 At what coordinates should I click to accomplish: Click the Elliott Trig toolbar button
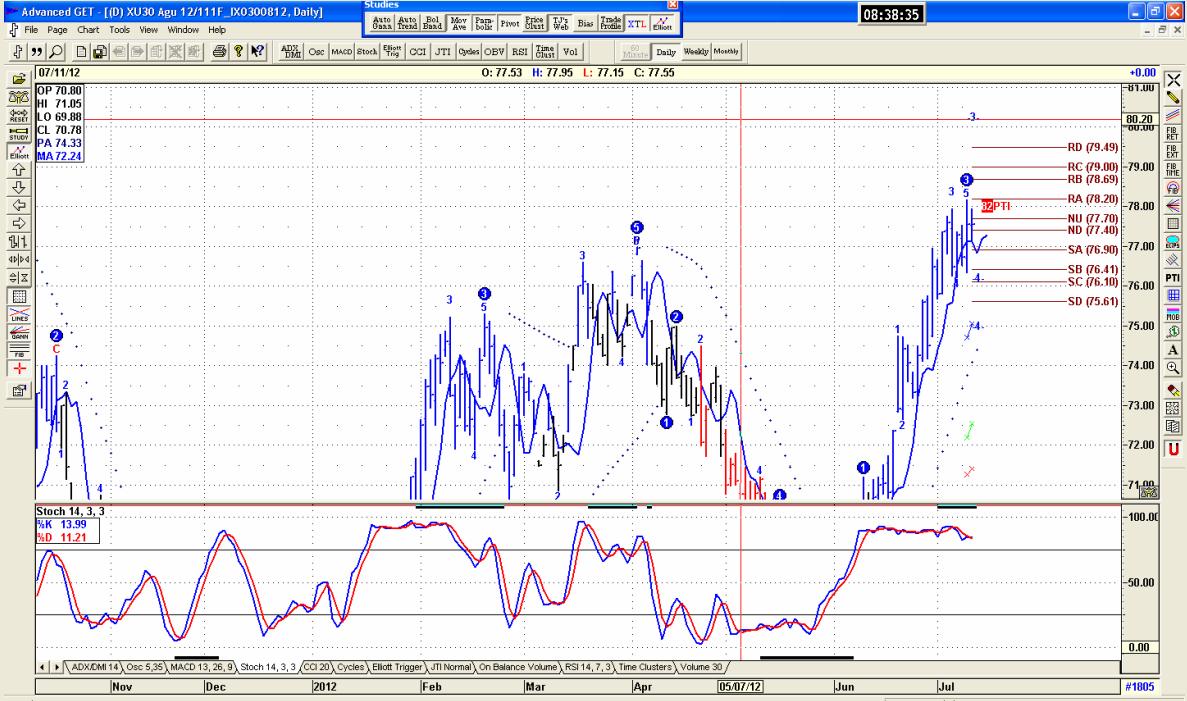(392, 51)
